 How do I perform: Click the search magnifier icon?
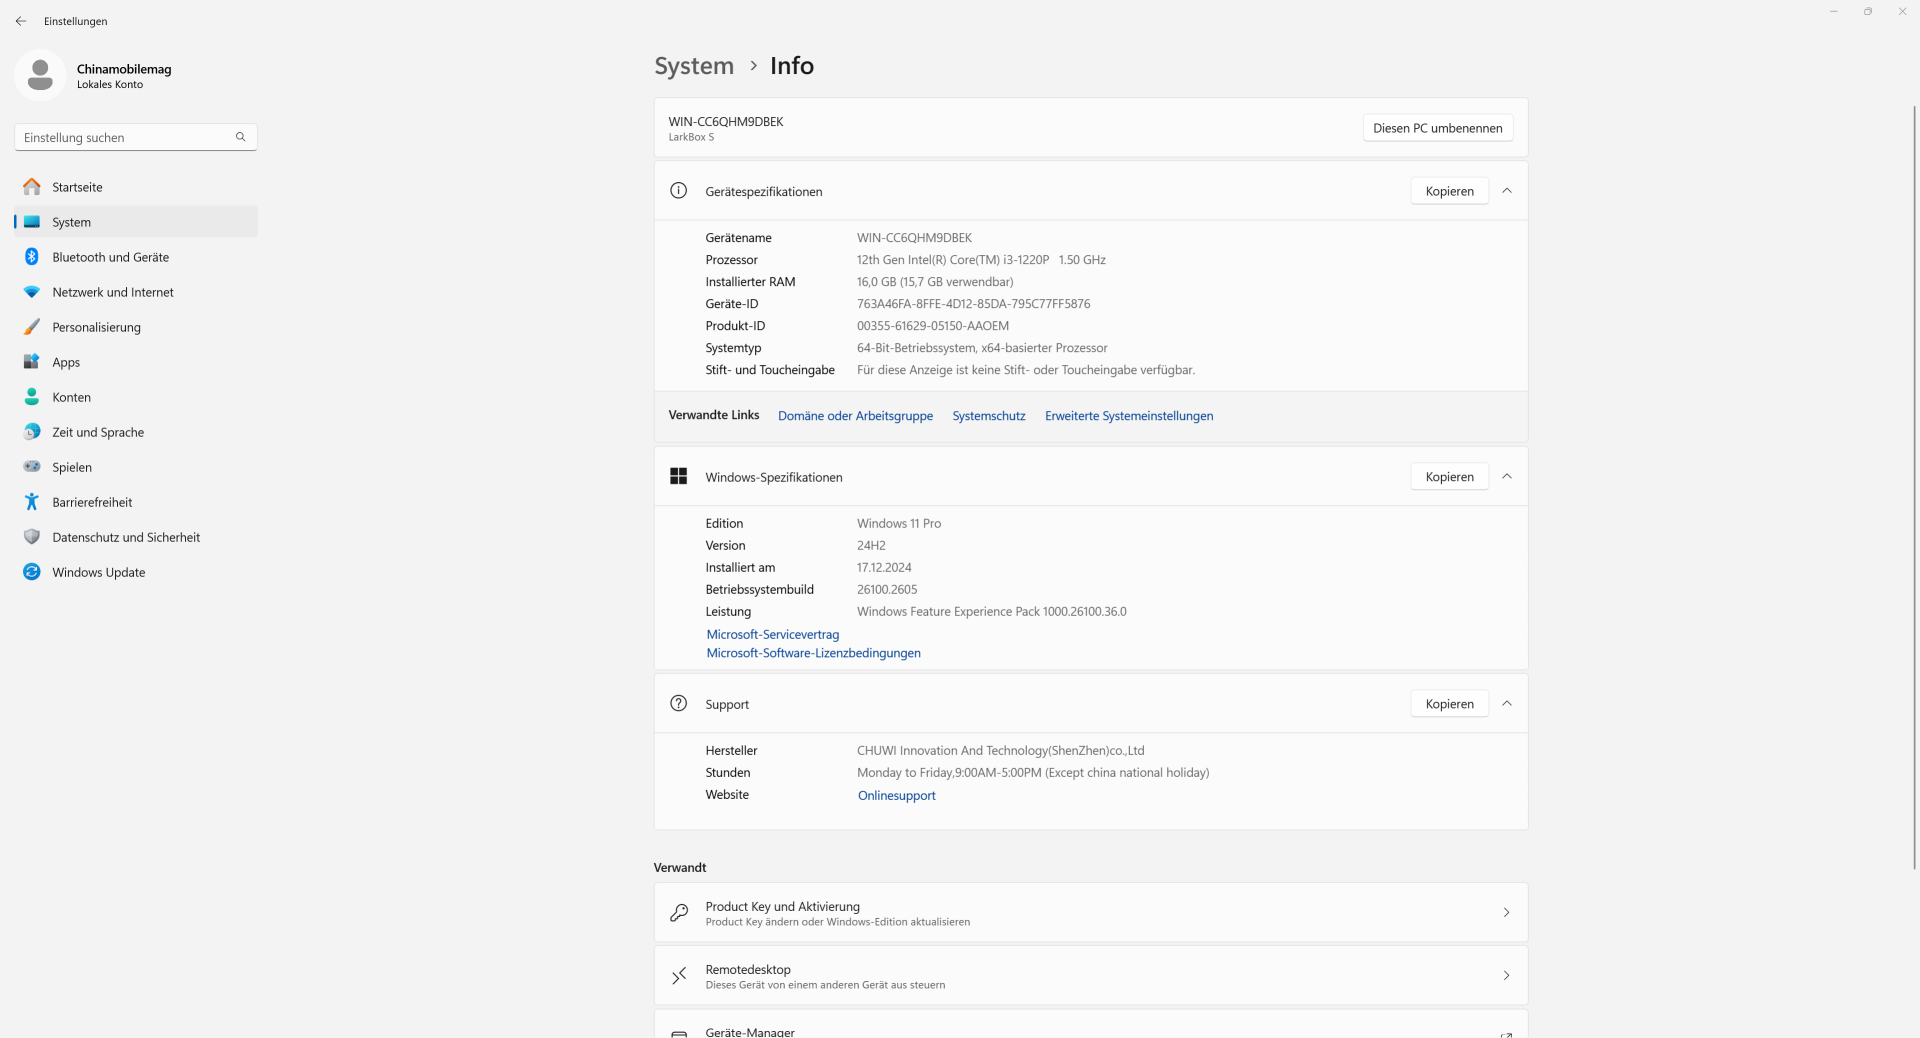click(240, 137)
